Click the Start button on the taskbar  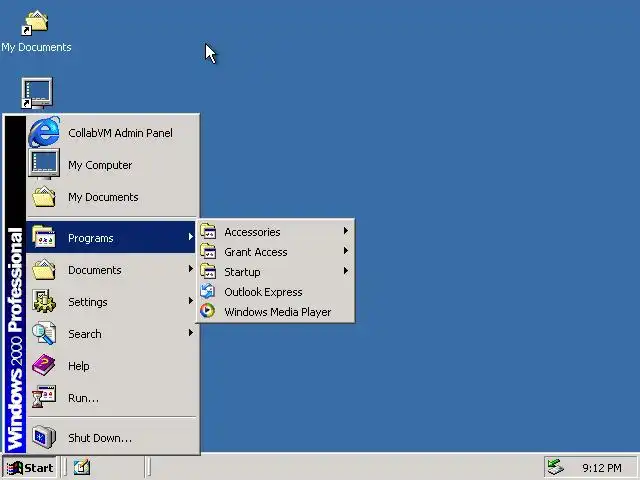tap(29, 467)
